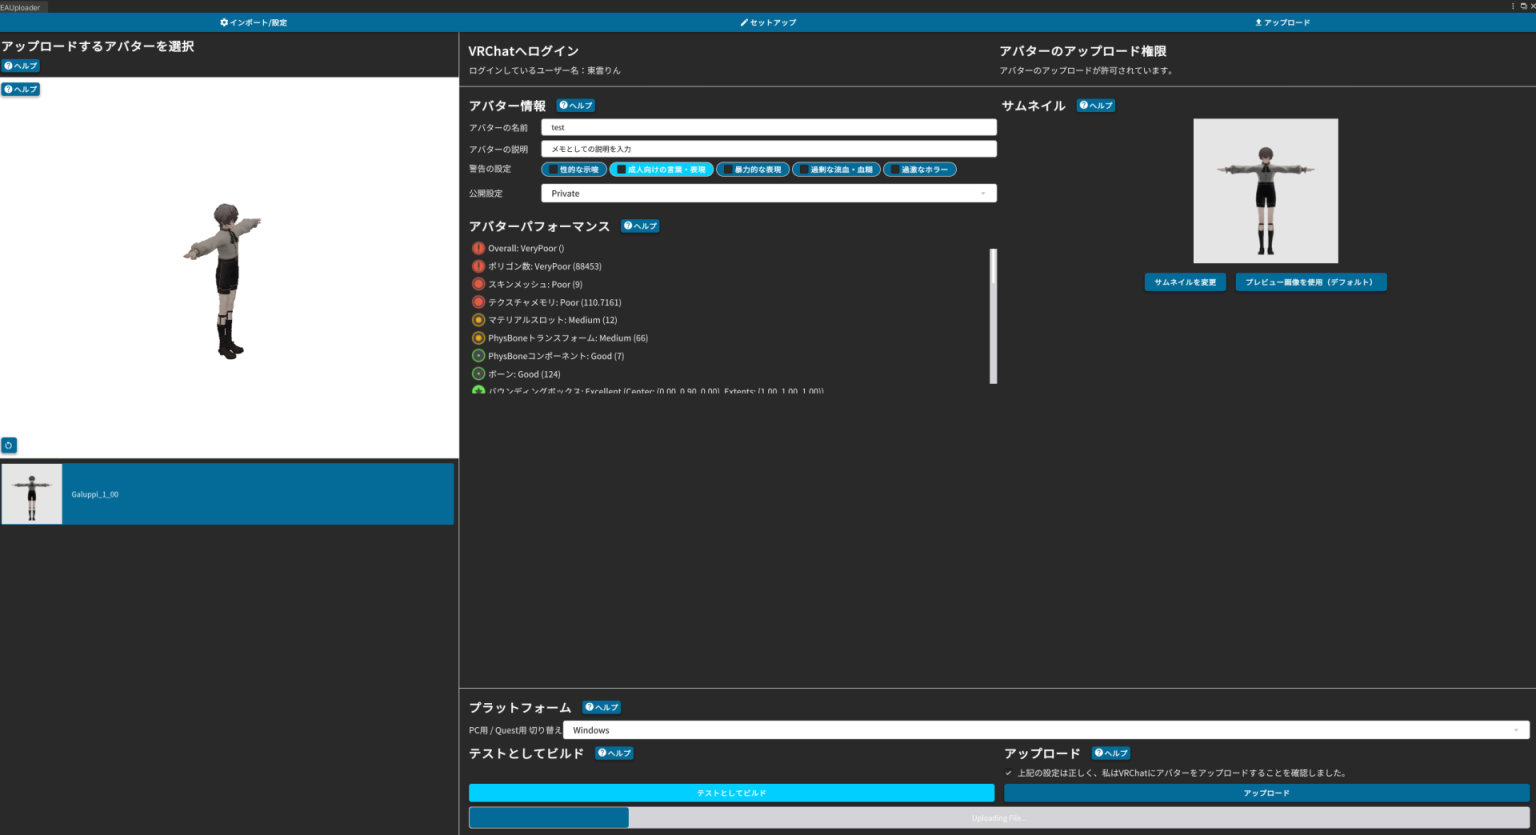1536x835 pixels.
Task: Click the サムネイルを変更 button
Action: 1185,281
